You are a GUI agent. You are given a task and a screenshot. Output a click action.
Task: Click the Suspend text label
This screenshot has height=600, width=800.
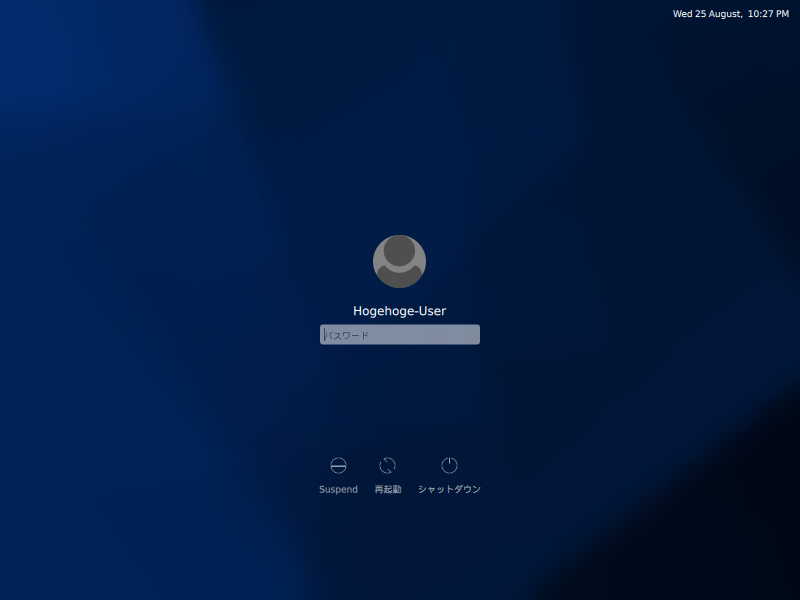(338, 489)
